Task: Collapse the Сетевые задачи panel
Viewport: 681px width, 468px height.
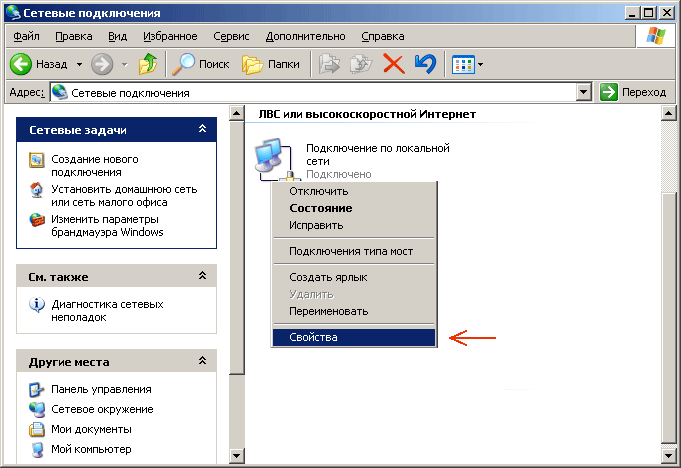Action: coord(202,130)
